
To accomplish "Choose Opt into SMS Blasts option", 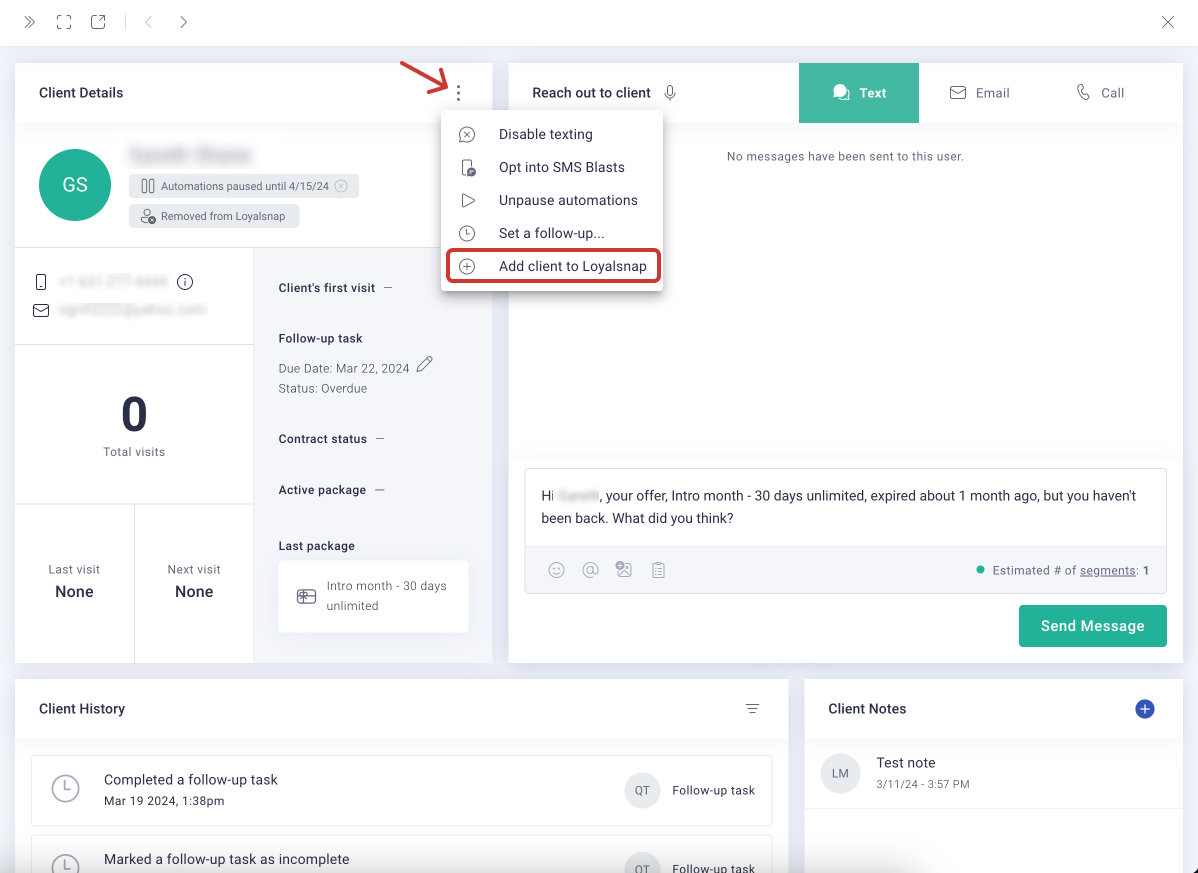I will pyautogui.click(x=561, y=167).
